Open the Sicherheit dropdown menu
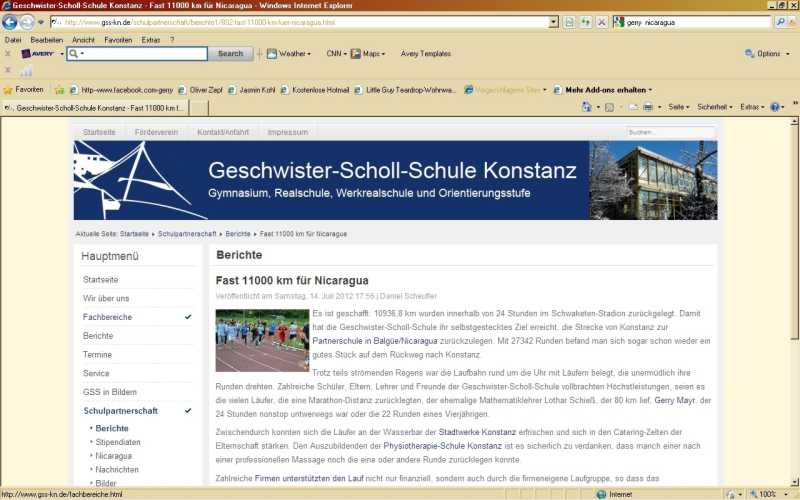Screen dimensions: 800x500 pyautogui.click(x=714, y=107)
